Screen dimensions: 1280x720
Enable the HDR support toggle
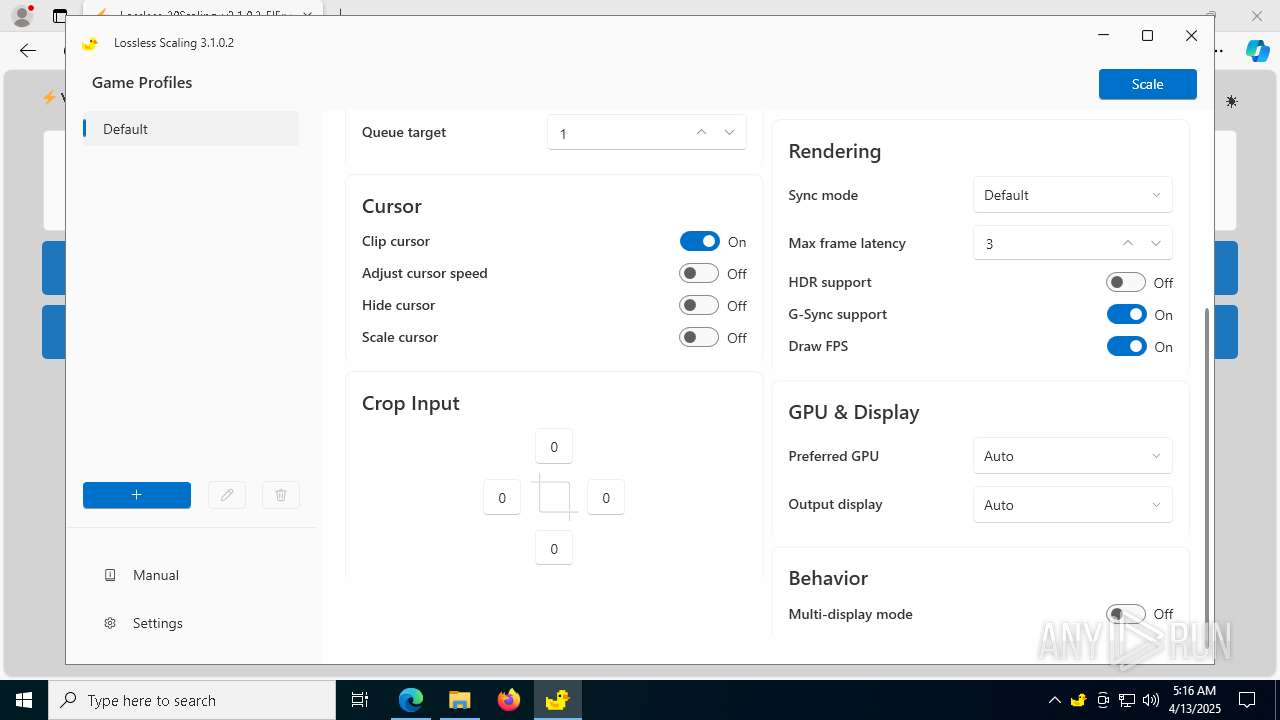[x=1126, y=282]
